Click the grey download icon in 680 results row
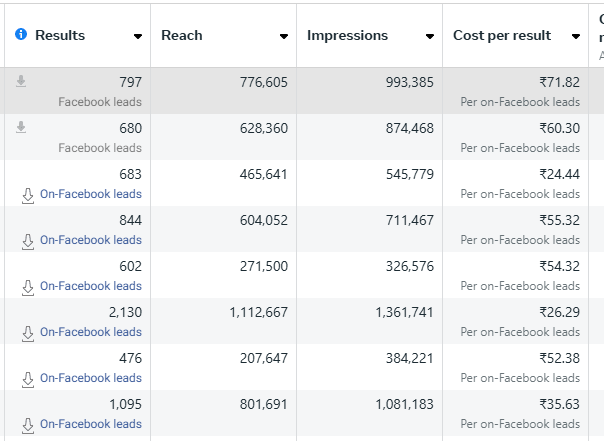This screenshot has width=604, height=441. click(x=21, y=128)
